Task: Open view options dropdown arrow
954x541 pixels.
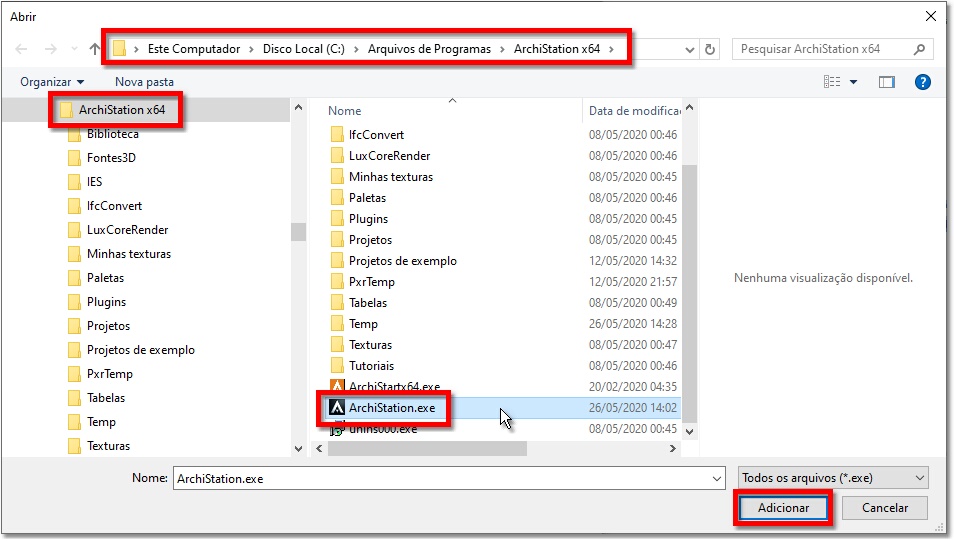Action: point(853,82)
